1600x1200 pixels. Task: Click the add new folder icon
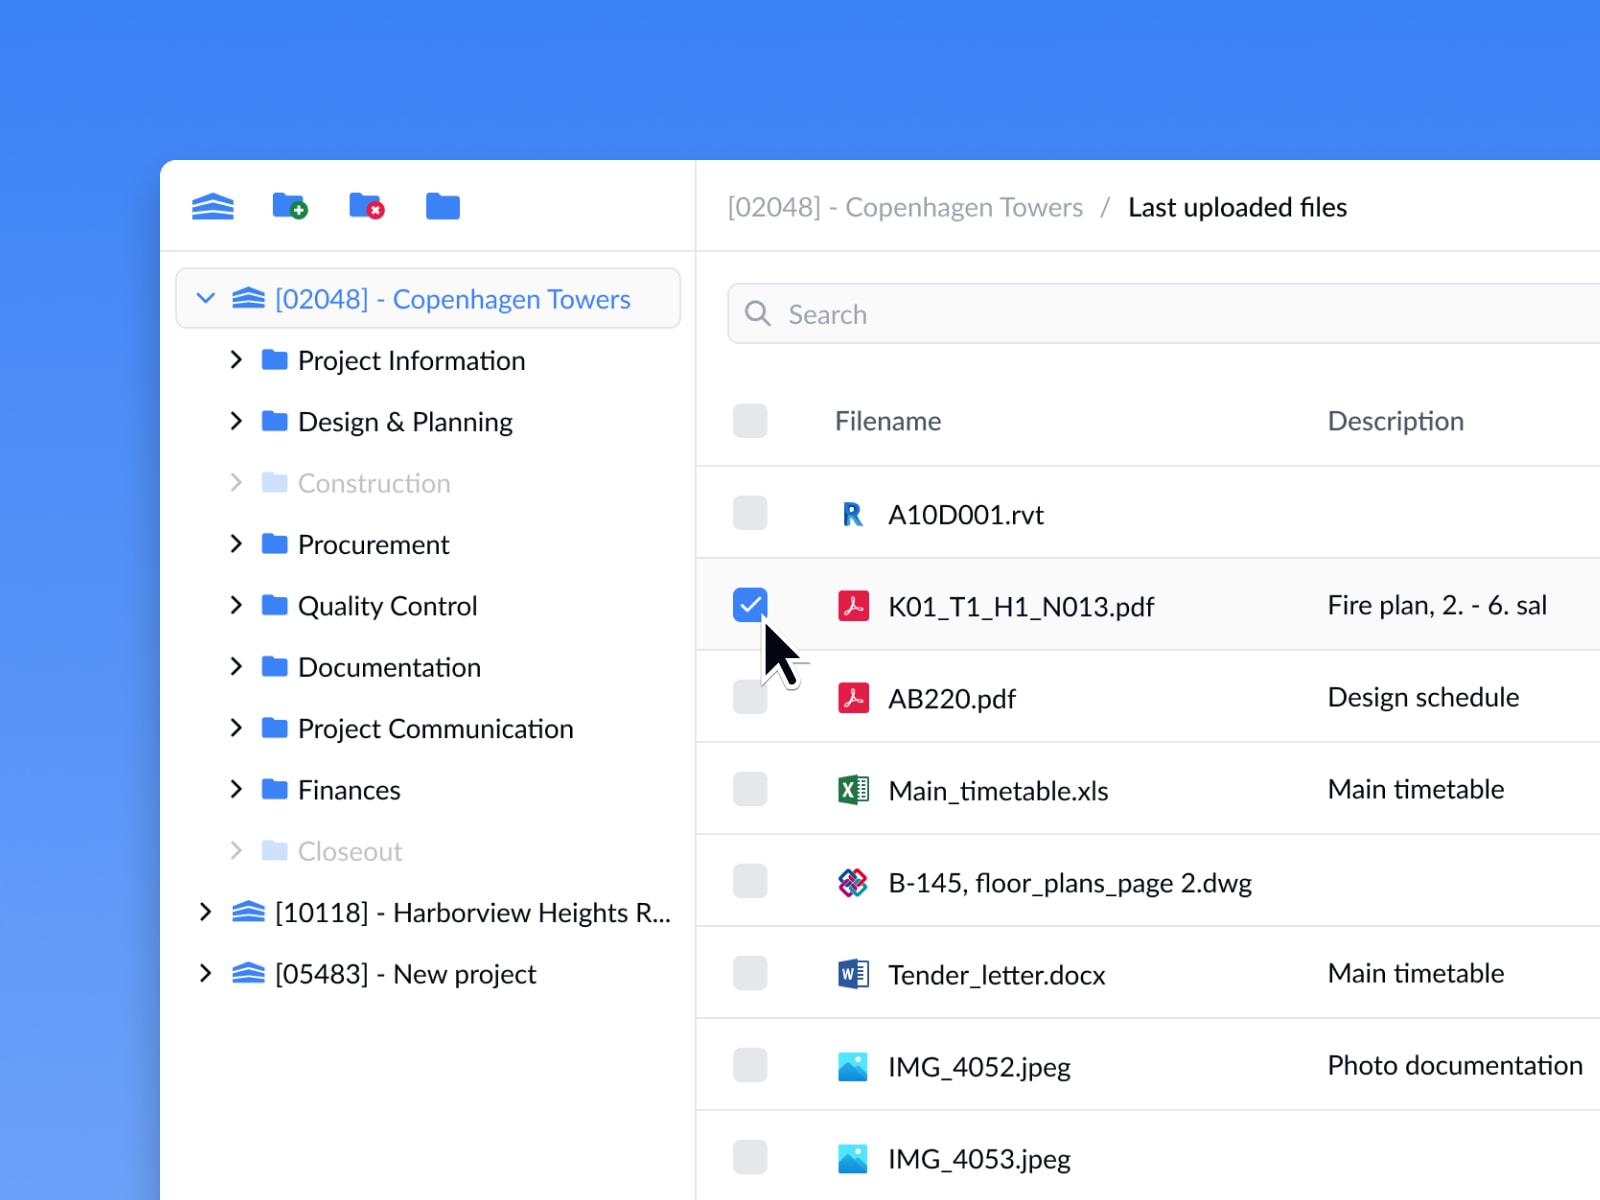[x=290, y=206]
